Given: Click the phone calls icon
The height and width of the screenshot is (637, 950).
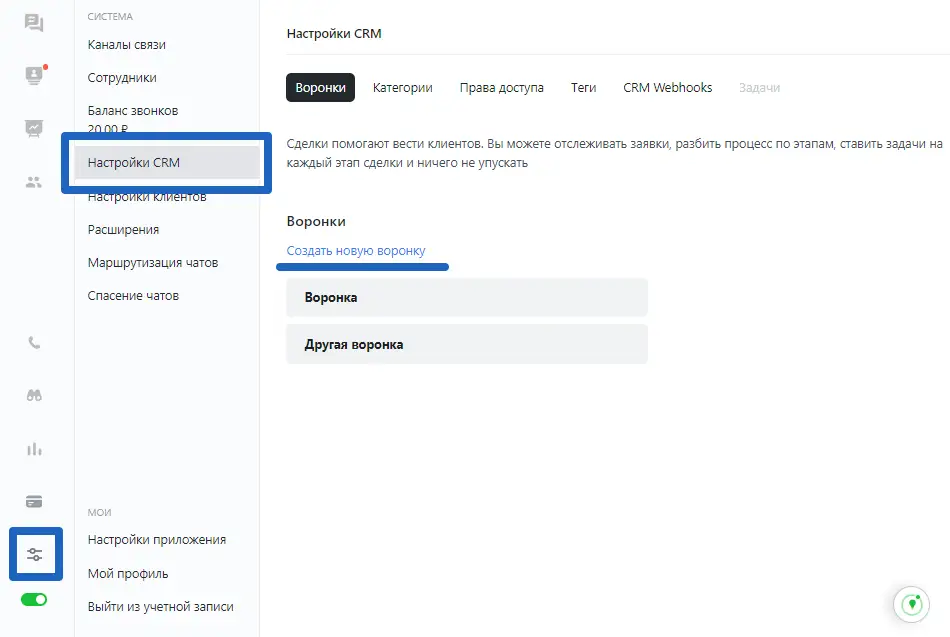Looking at the screenshot, I should pos(34,342).
